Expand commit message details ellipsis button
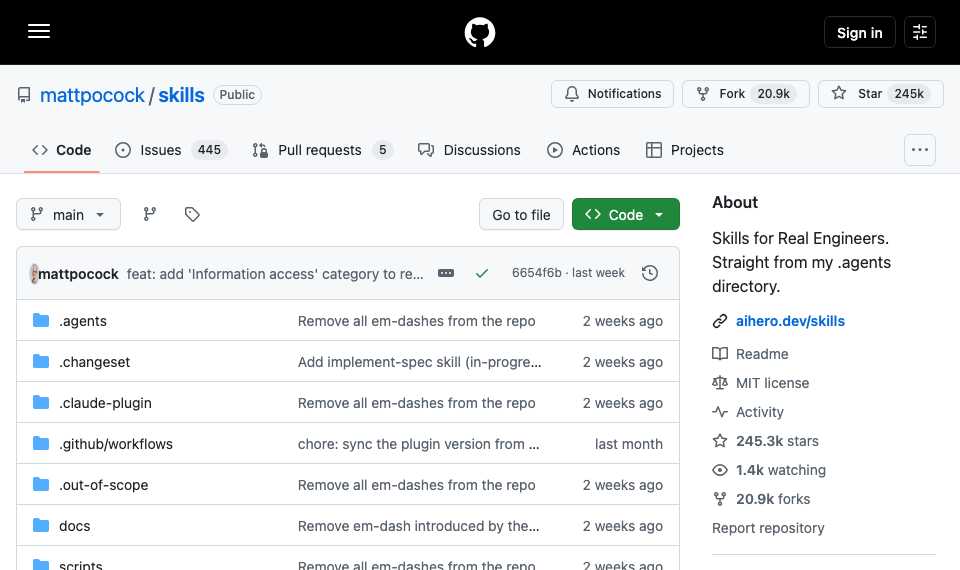 (446, 273)
